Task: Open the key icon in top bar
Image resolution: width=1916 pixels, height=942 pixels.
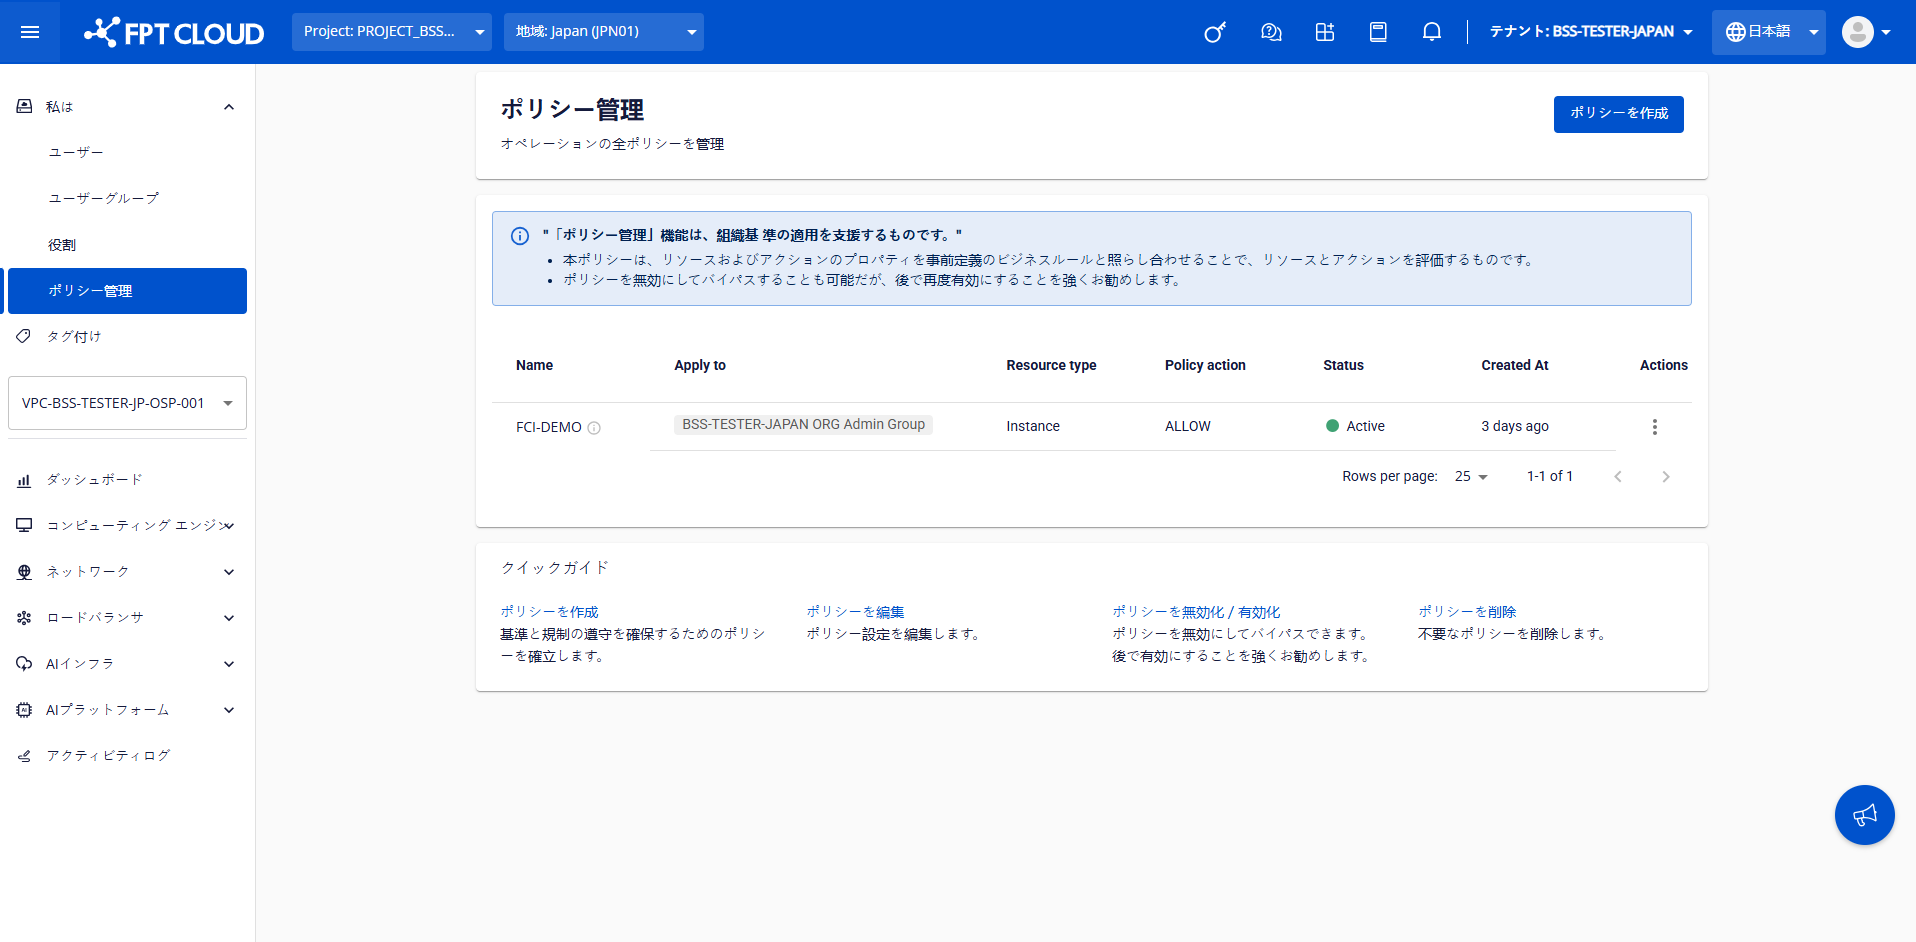Action: click(1215, 32)
